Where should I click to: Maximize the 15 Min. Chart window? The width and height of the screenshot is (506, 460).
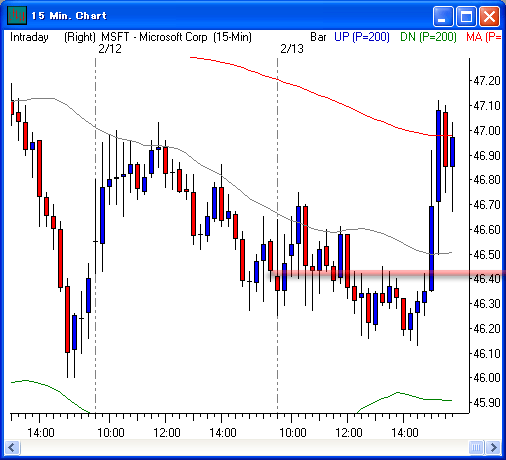[466, 16]
